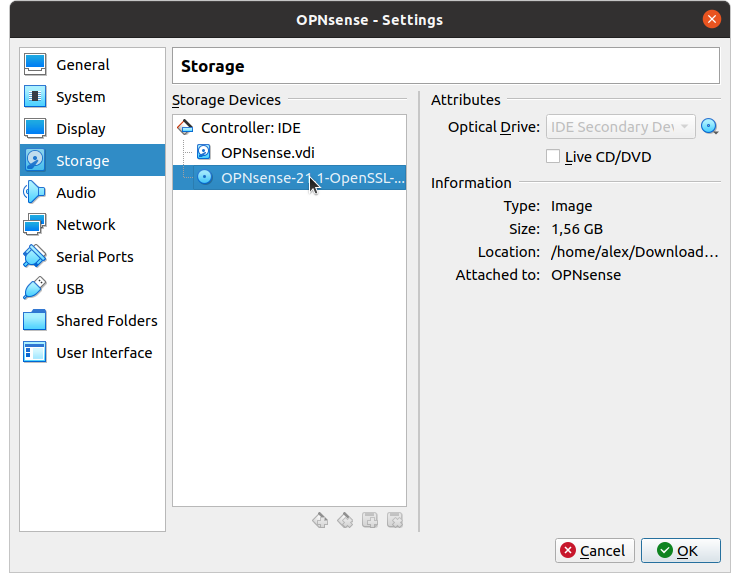Click the Type value Image
The width and height of the screenshot is (740, 582).
click(572, 206)
